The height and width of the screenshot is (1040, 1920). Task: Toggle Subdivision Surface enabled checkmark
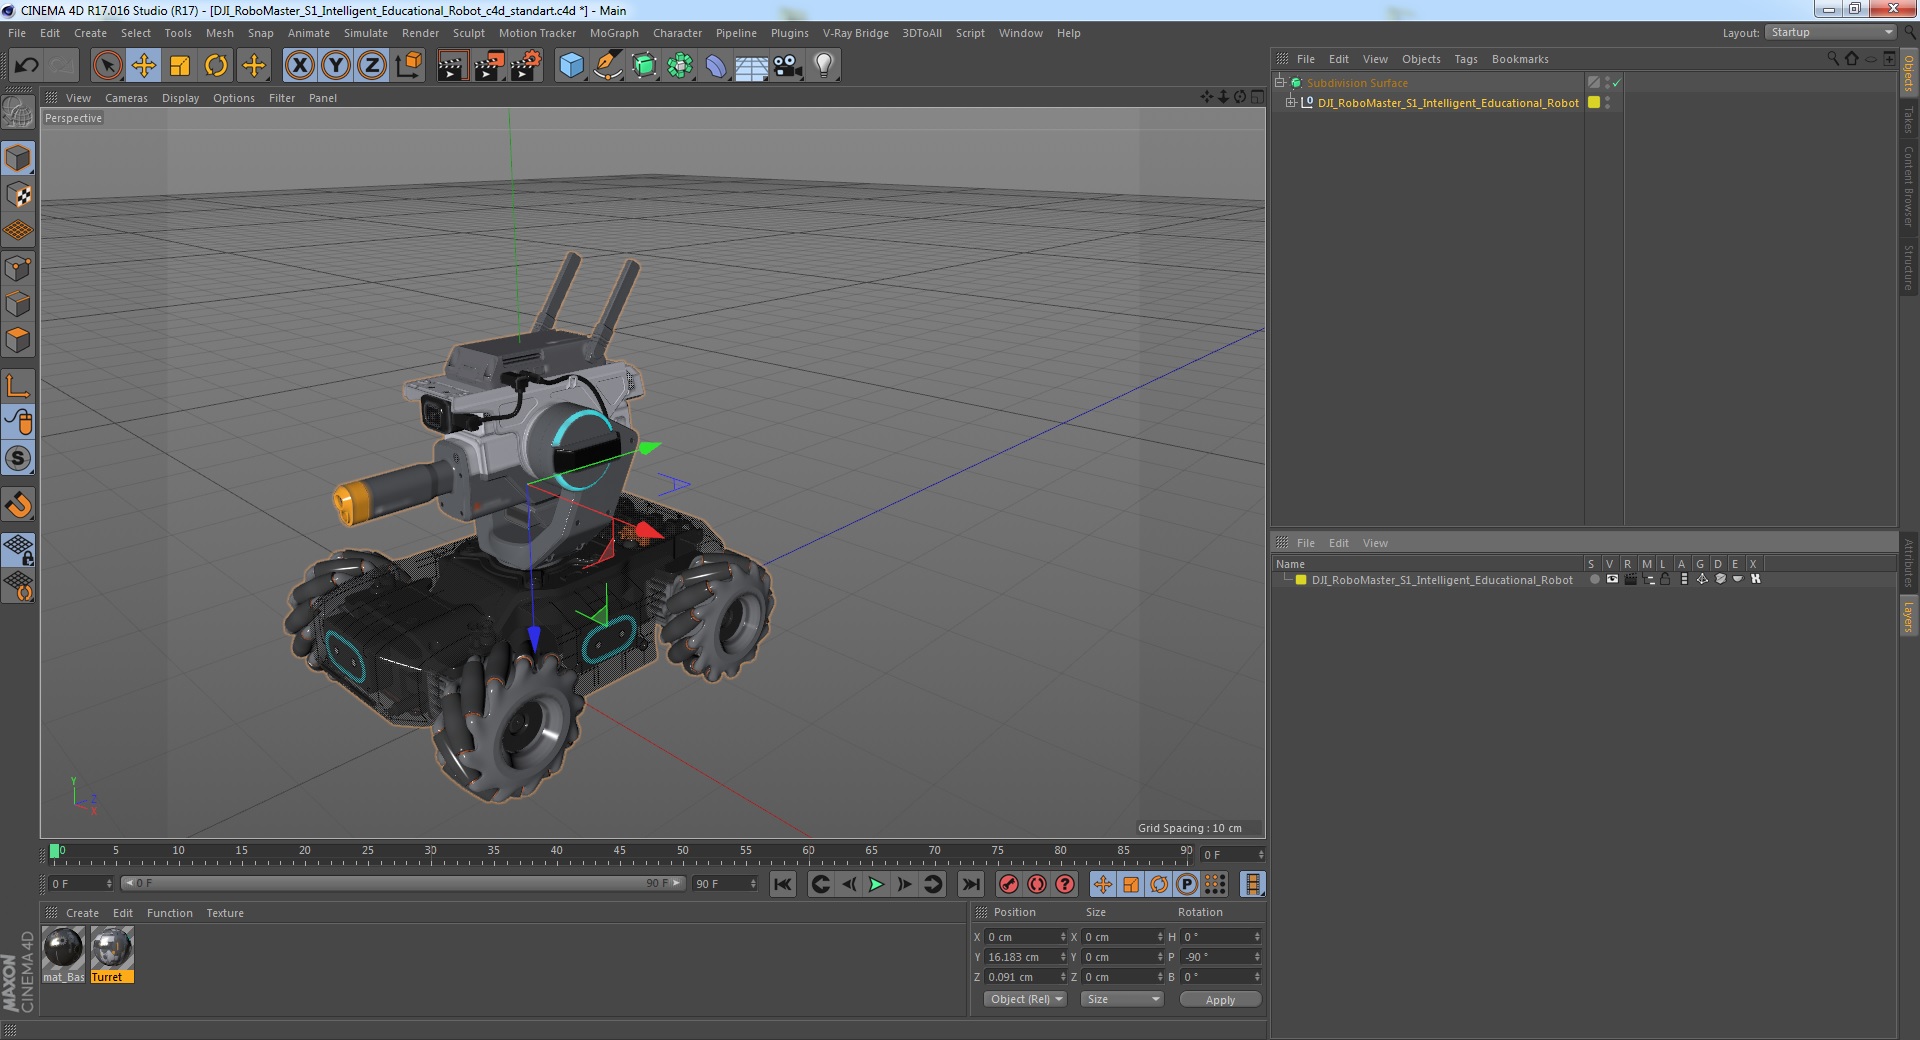pyautogui.click(x=1616, y=83)
